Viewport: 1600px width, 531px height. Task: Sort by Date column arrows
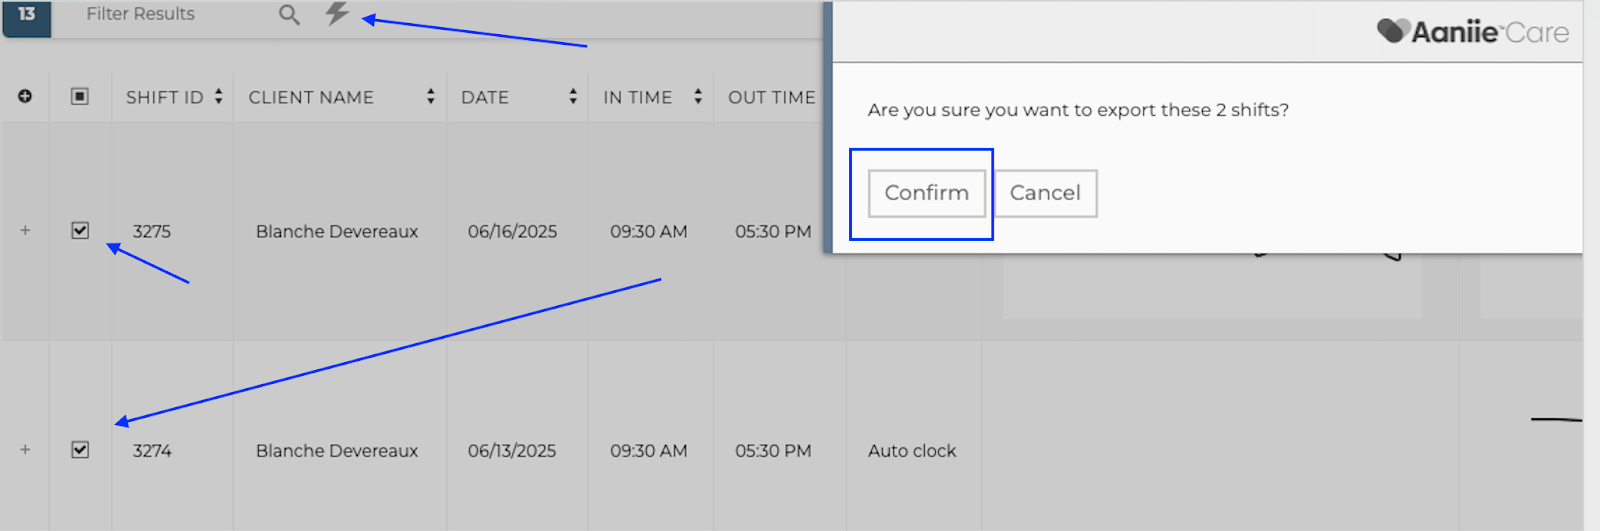click(x=573, y=97)
